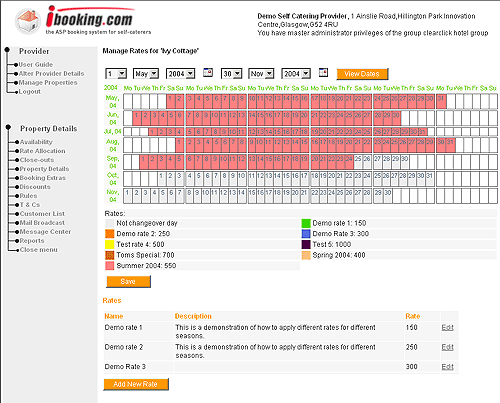Expand the end month Nov dropdown

click(261, 74)
